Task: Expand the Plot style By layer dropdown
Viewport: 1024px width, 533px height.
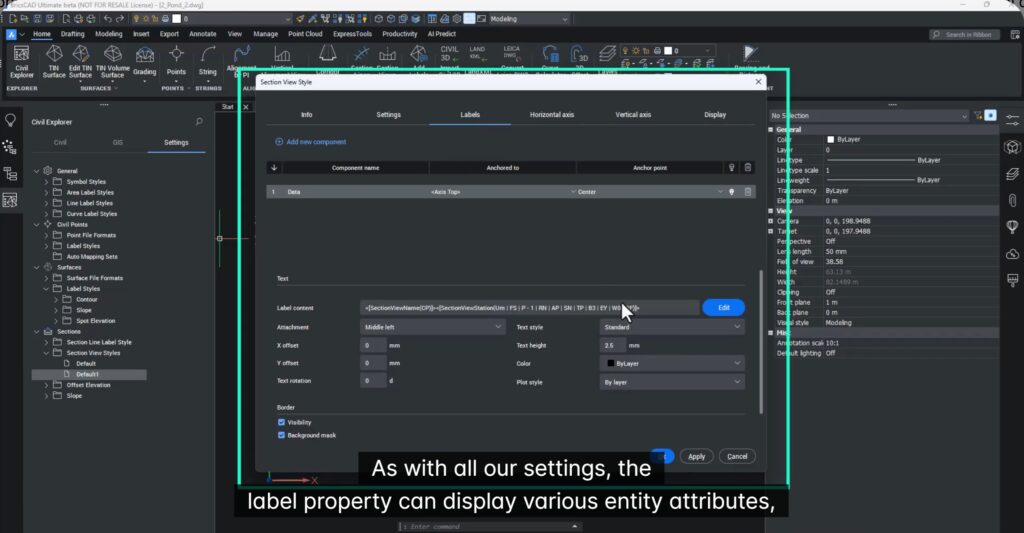Action: pos(672,382)
